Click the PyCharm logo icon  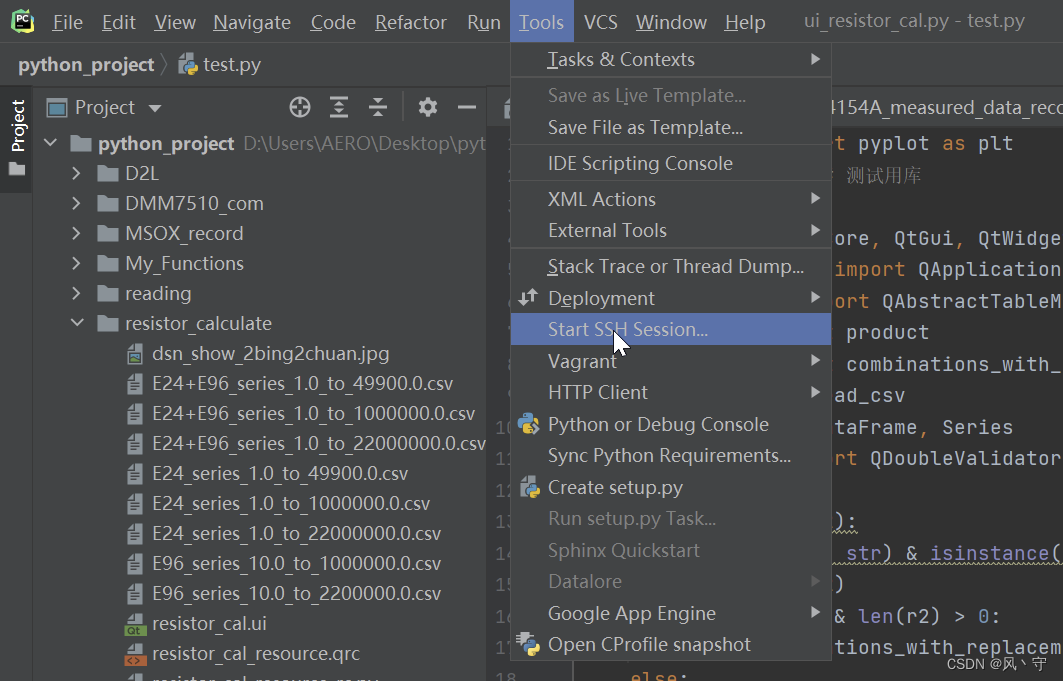tap(21, 21)
